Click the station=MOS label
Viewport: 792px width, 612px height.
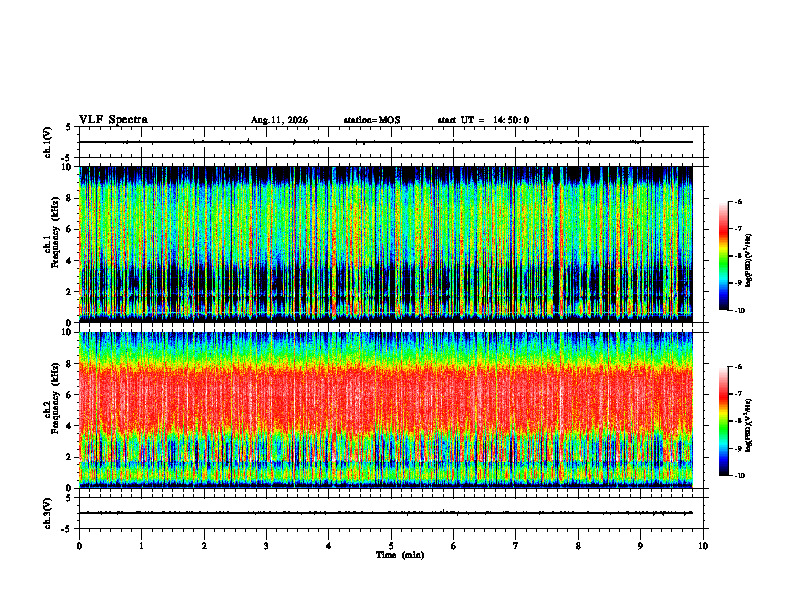coord(372,120)
